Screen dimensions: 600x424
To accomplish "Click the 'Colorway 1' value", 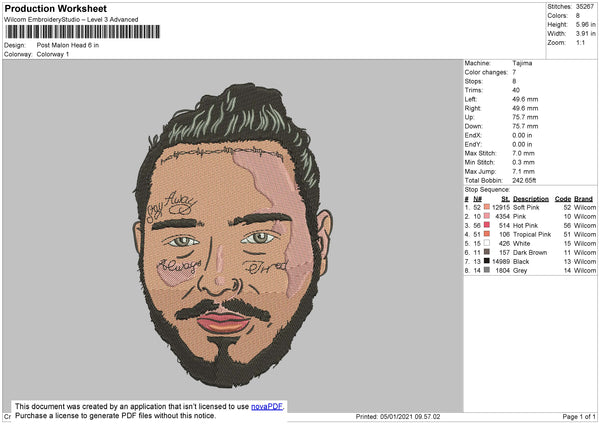I will pos(53,54).
